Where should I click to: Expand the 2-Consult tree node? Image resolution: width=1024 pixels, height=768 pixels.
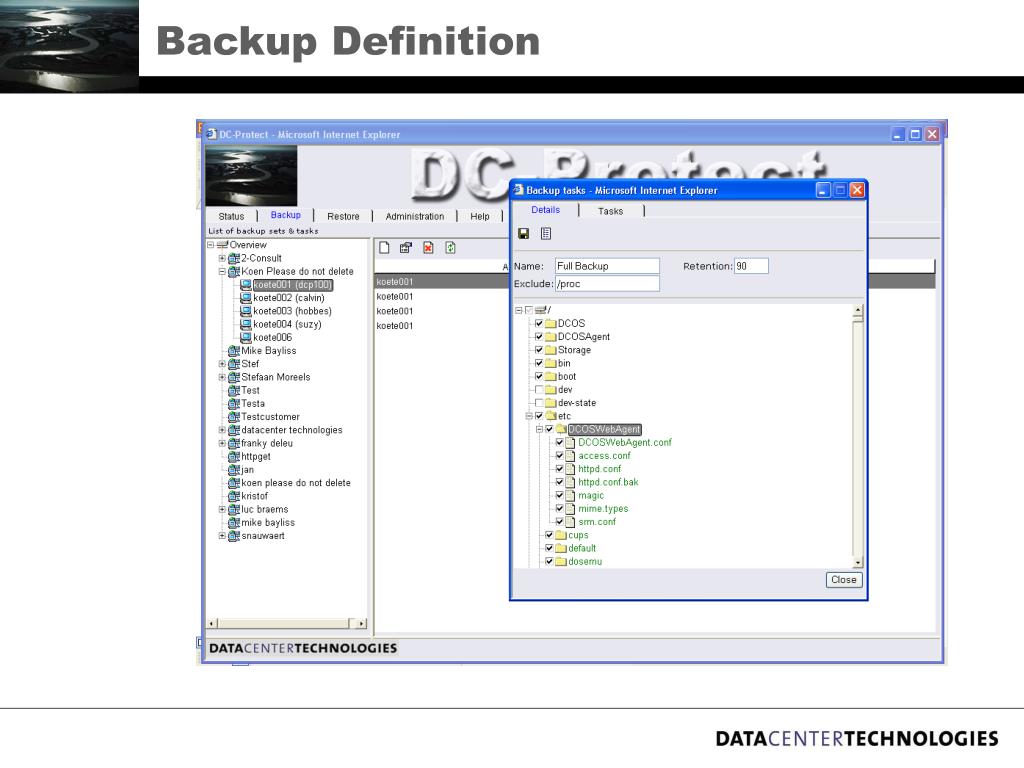pos(222,258)
